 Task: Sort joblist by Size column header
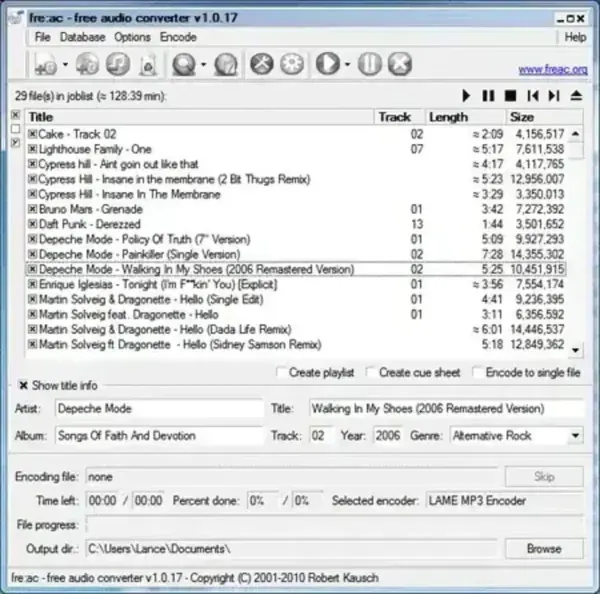coord(545,117)
